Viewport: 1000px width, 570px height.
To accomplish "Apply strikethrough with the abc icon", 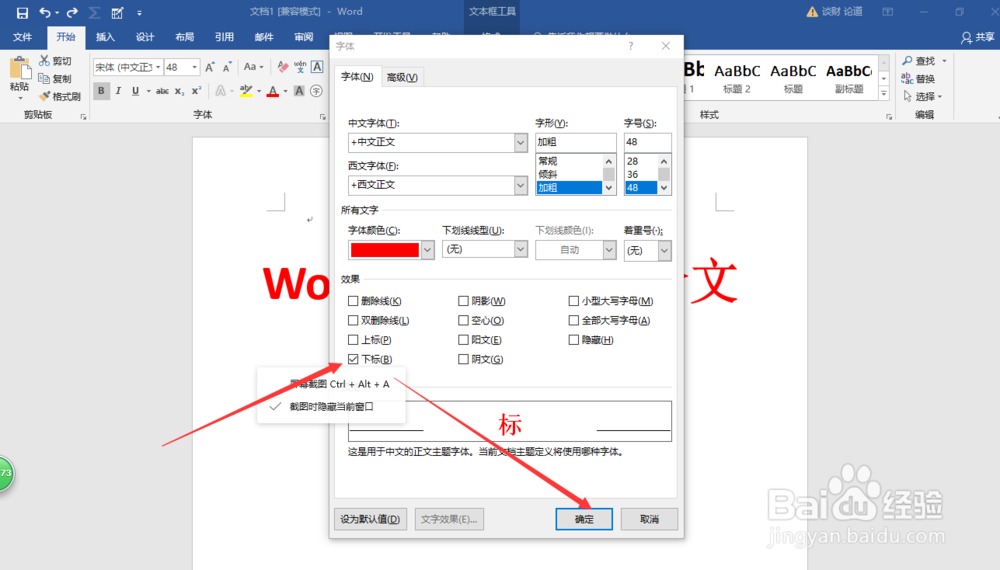I will (163, 91).
